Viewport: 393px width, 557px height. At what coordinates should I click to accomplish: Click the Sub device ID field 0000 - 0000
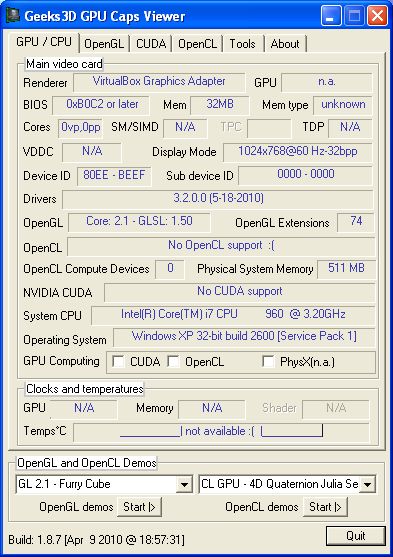pyautogui.click(x=306, y=175)
